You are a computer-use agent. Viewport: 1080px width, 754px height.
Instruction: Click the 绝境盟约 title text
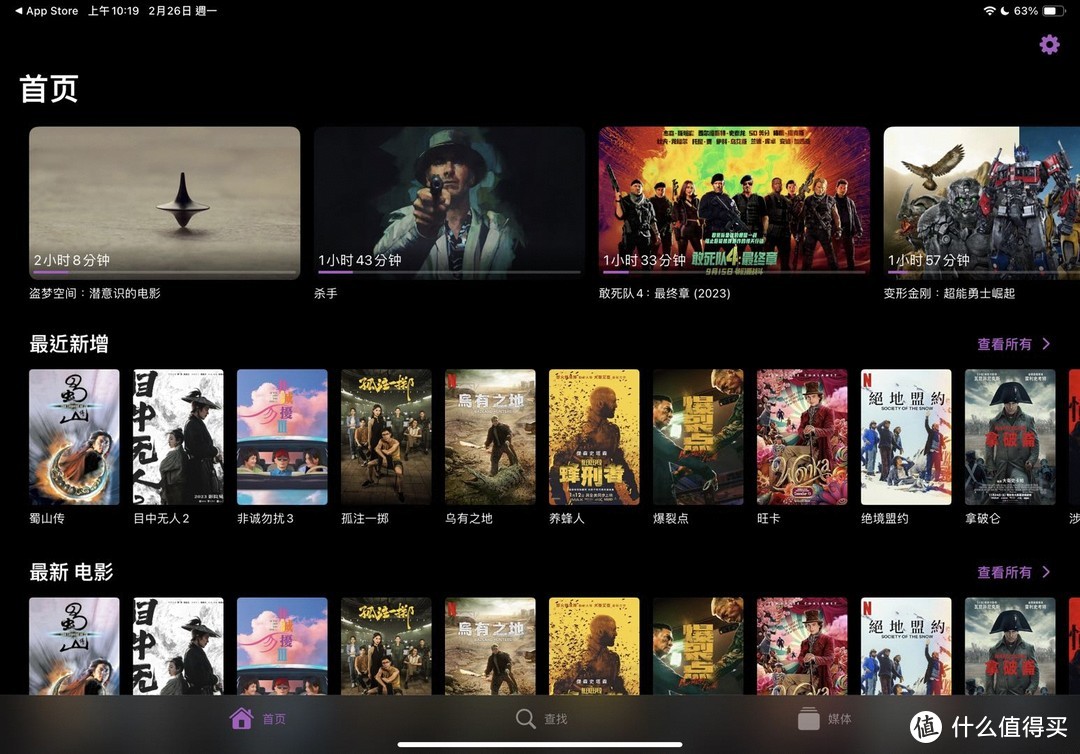(x=885, y=519)
